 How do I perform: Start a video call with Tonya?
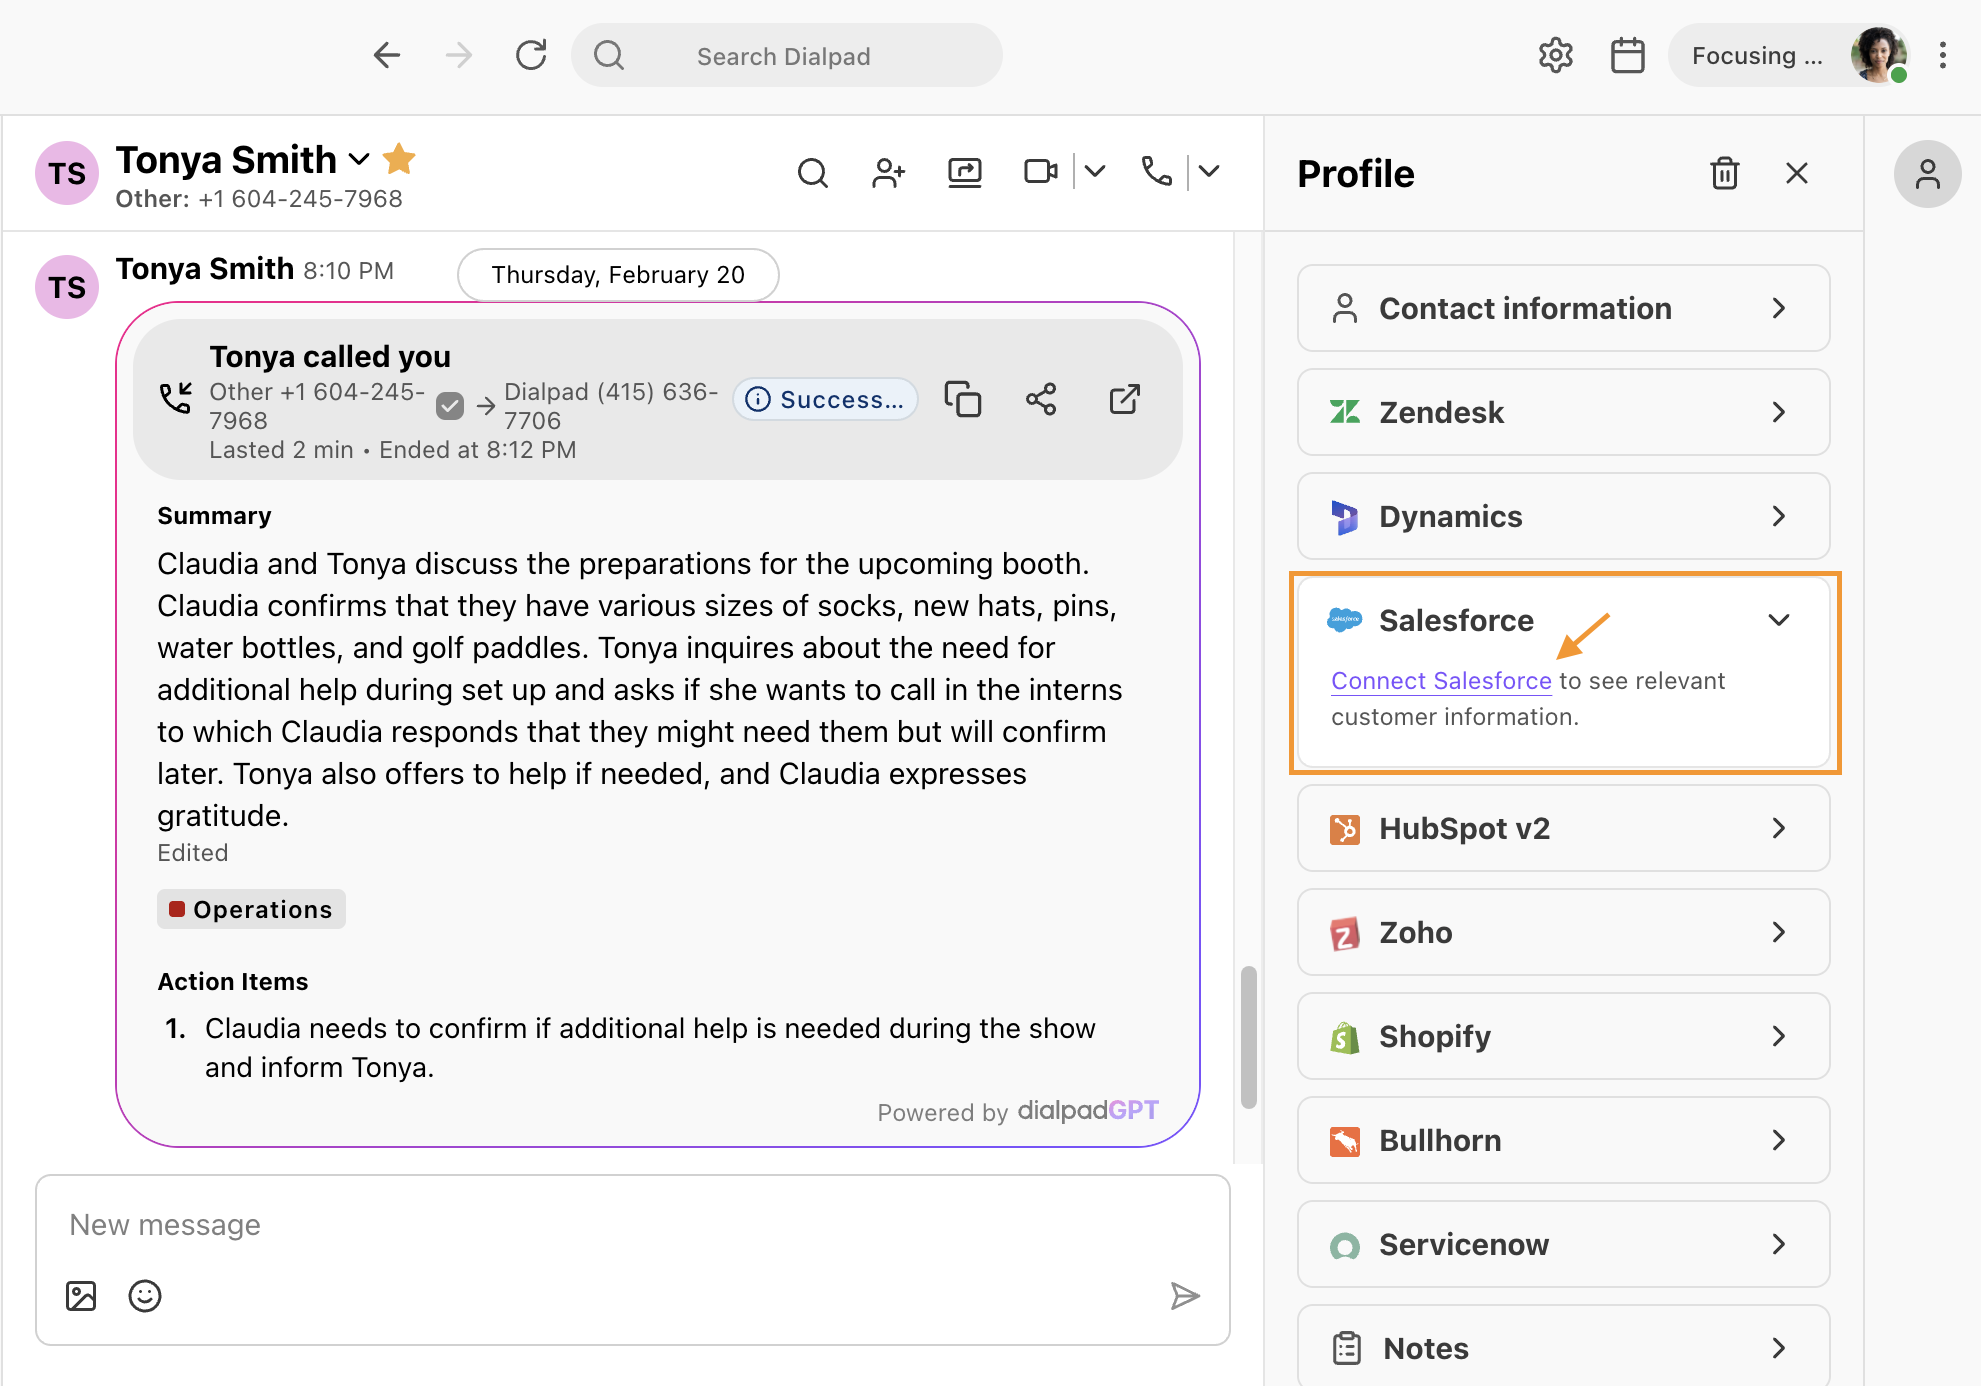[x=1040, y=172]
